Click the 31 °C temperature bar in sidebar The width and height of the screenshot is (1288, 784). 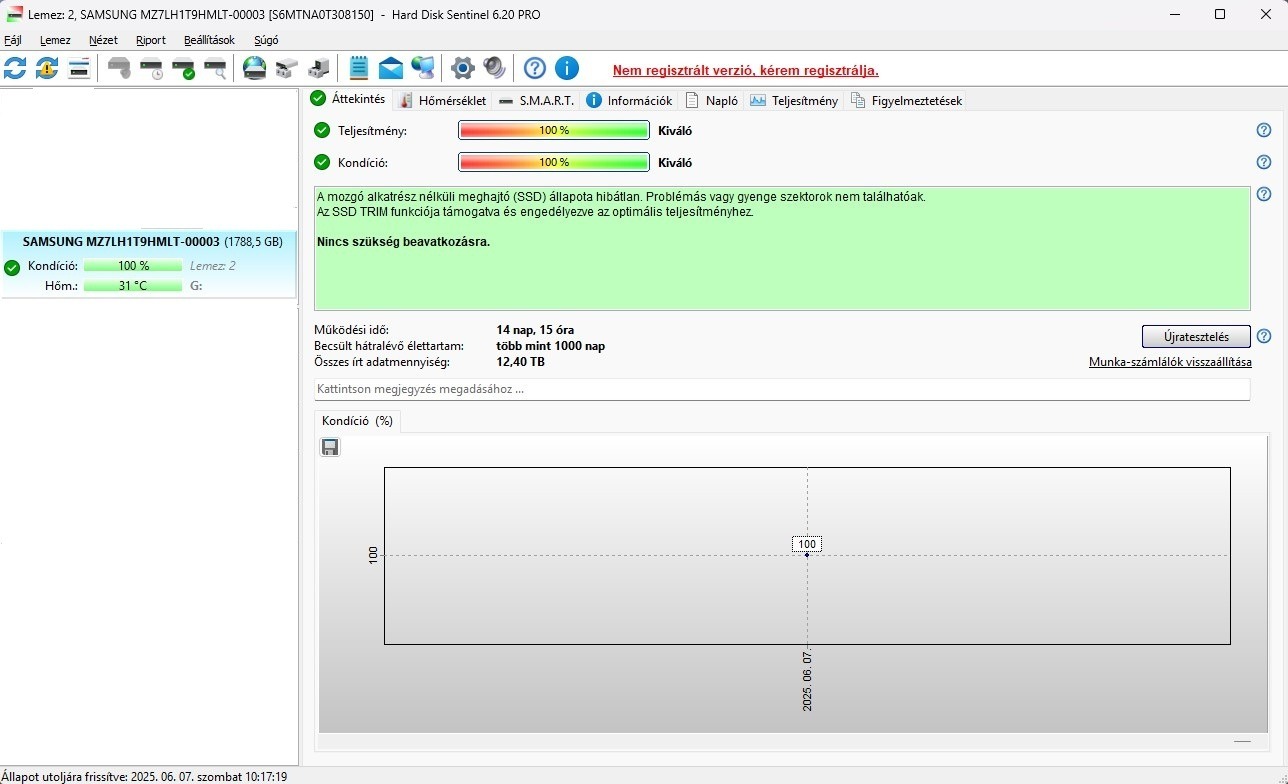[133, 286]
